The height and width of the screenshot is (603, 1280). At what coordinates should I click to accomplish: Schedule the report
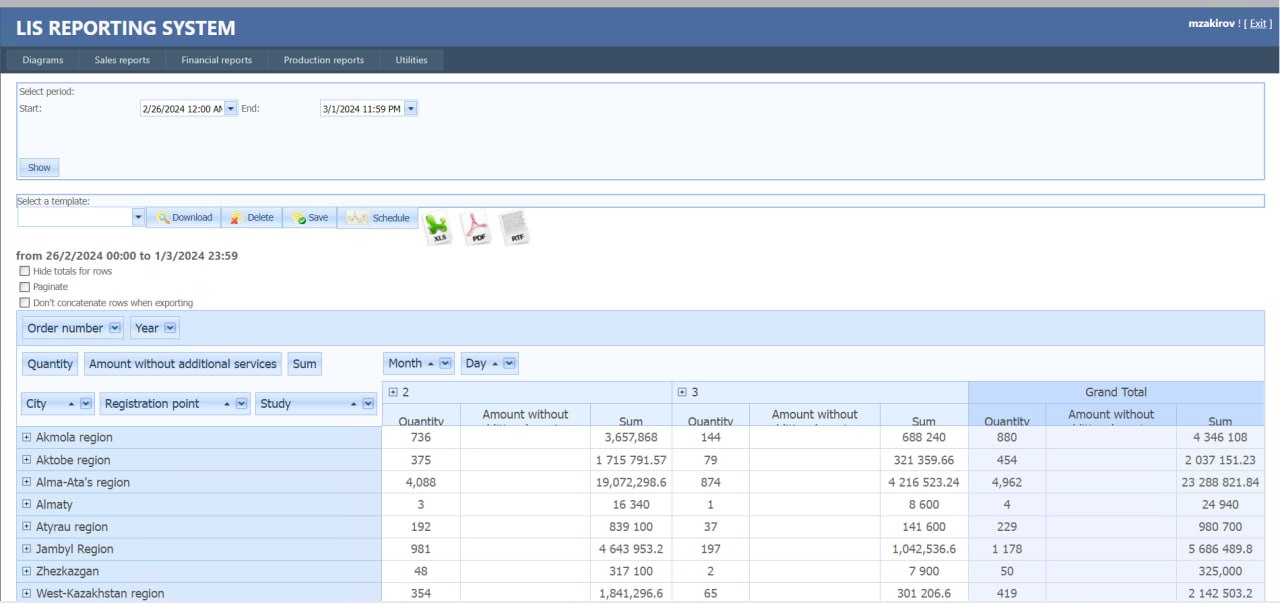pos(379,217)
